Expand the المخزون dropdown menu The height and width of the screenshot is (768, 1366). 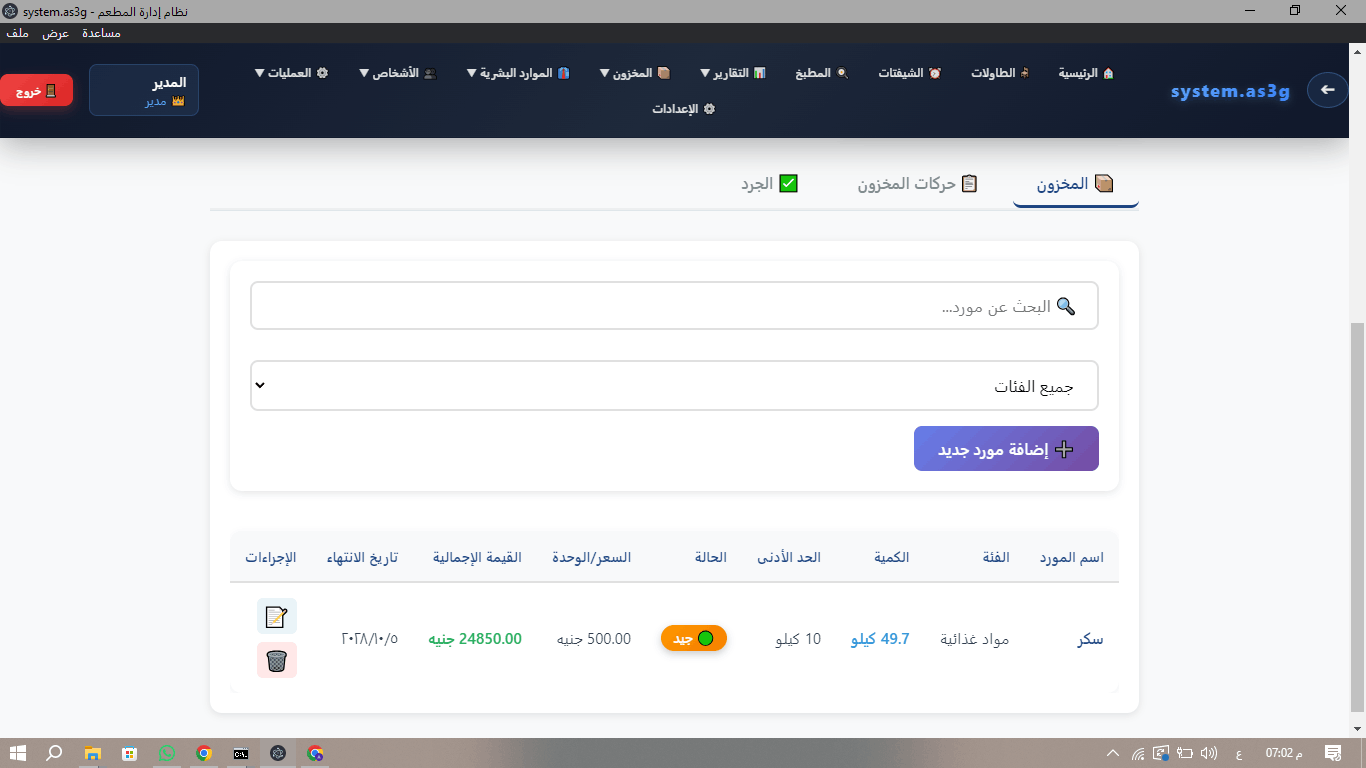tap(636, 73)
